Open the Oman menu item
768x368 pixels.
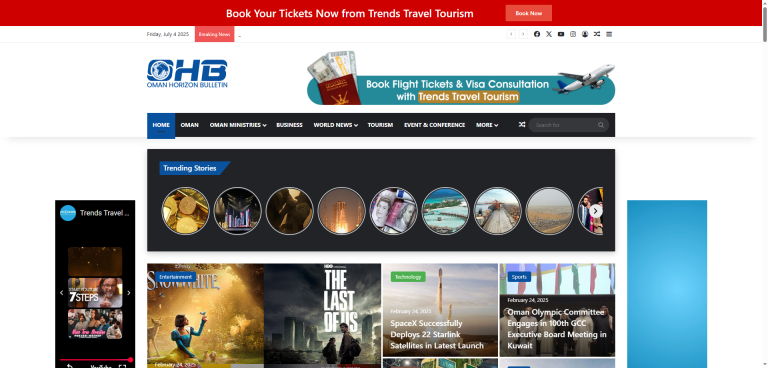[x=190, y=125]
